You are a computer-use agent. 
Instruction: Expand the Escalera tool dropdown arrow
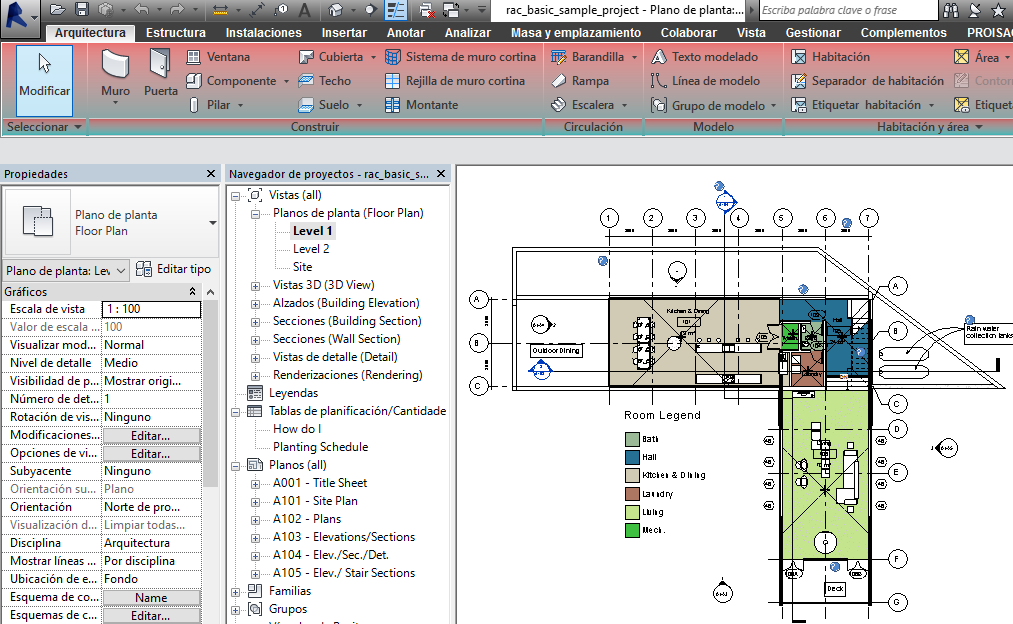pos(624,104)
